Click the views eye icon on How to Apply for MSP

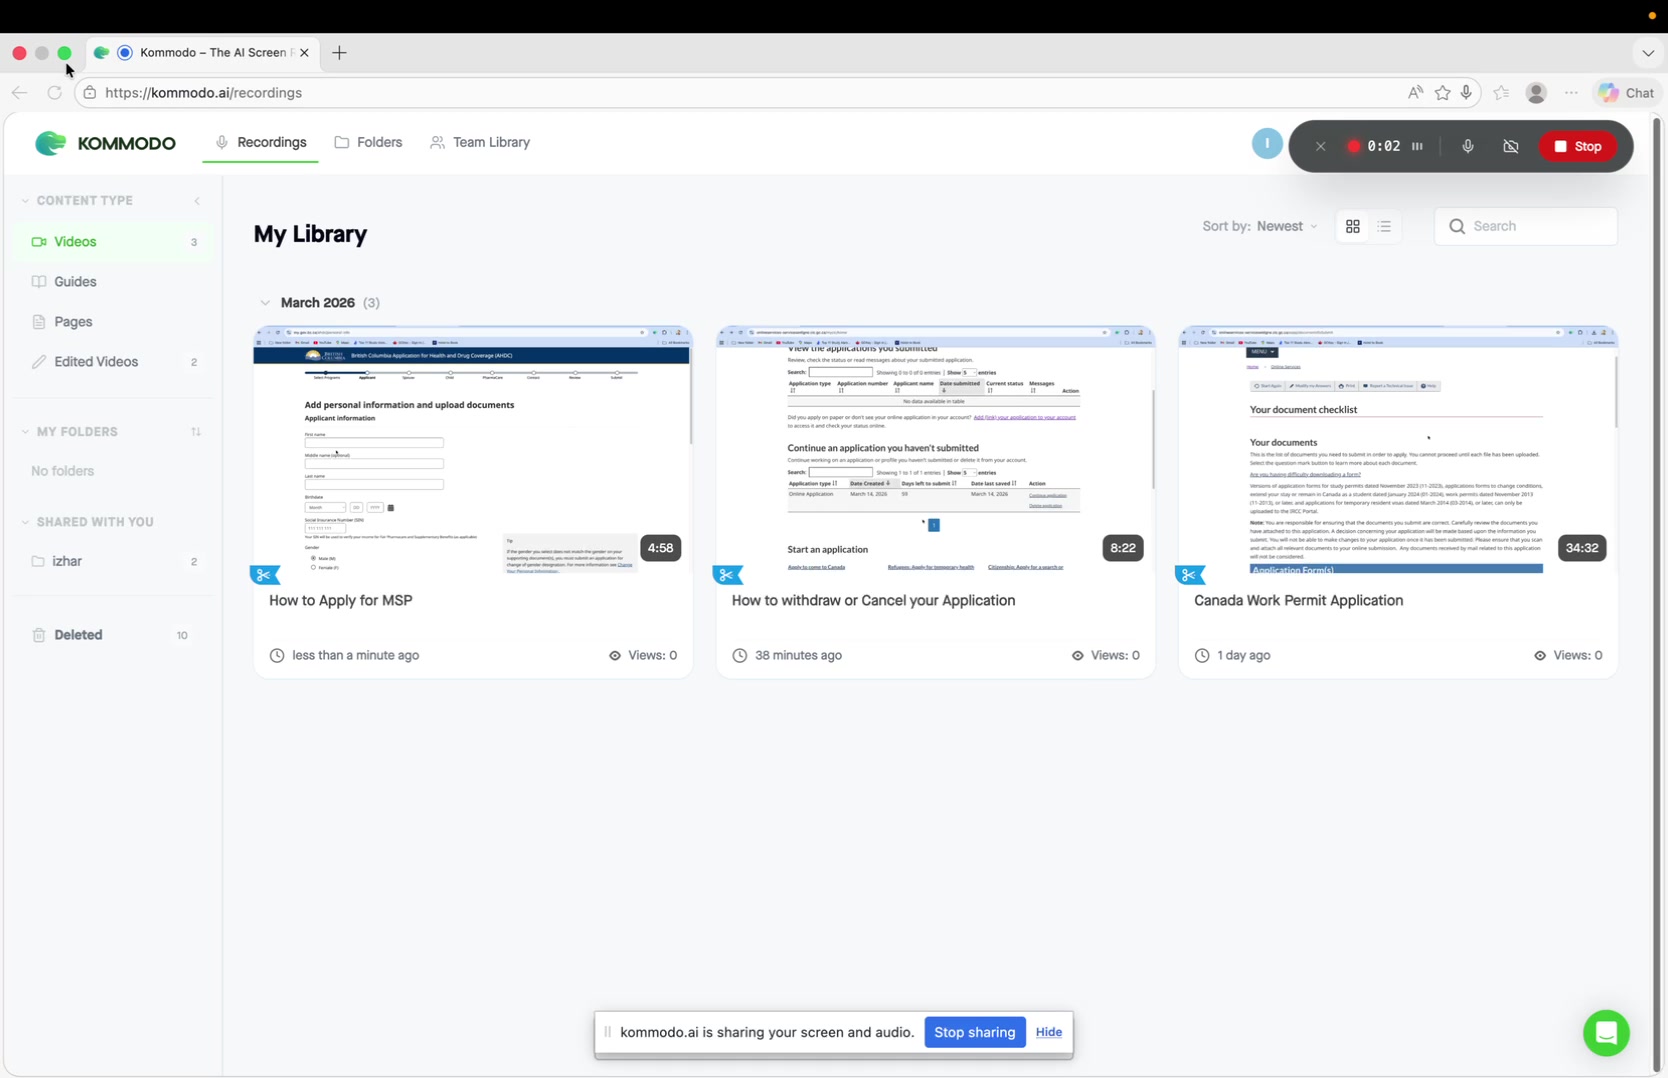coord(615,656)
